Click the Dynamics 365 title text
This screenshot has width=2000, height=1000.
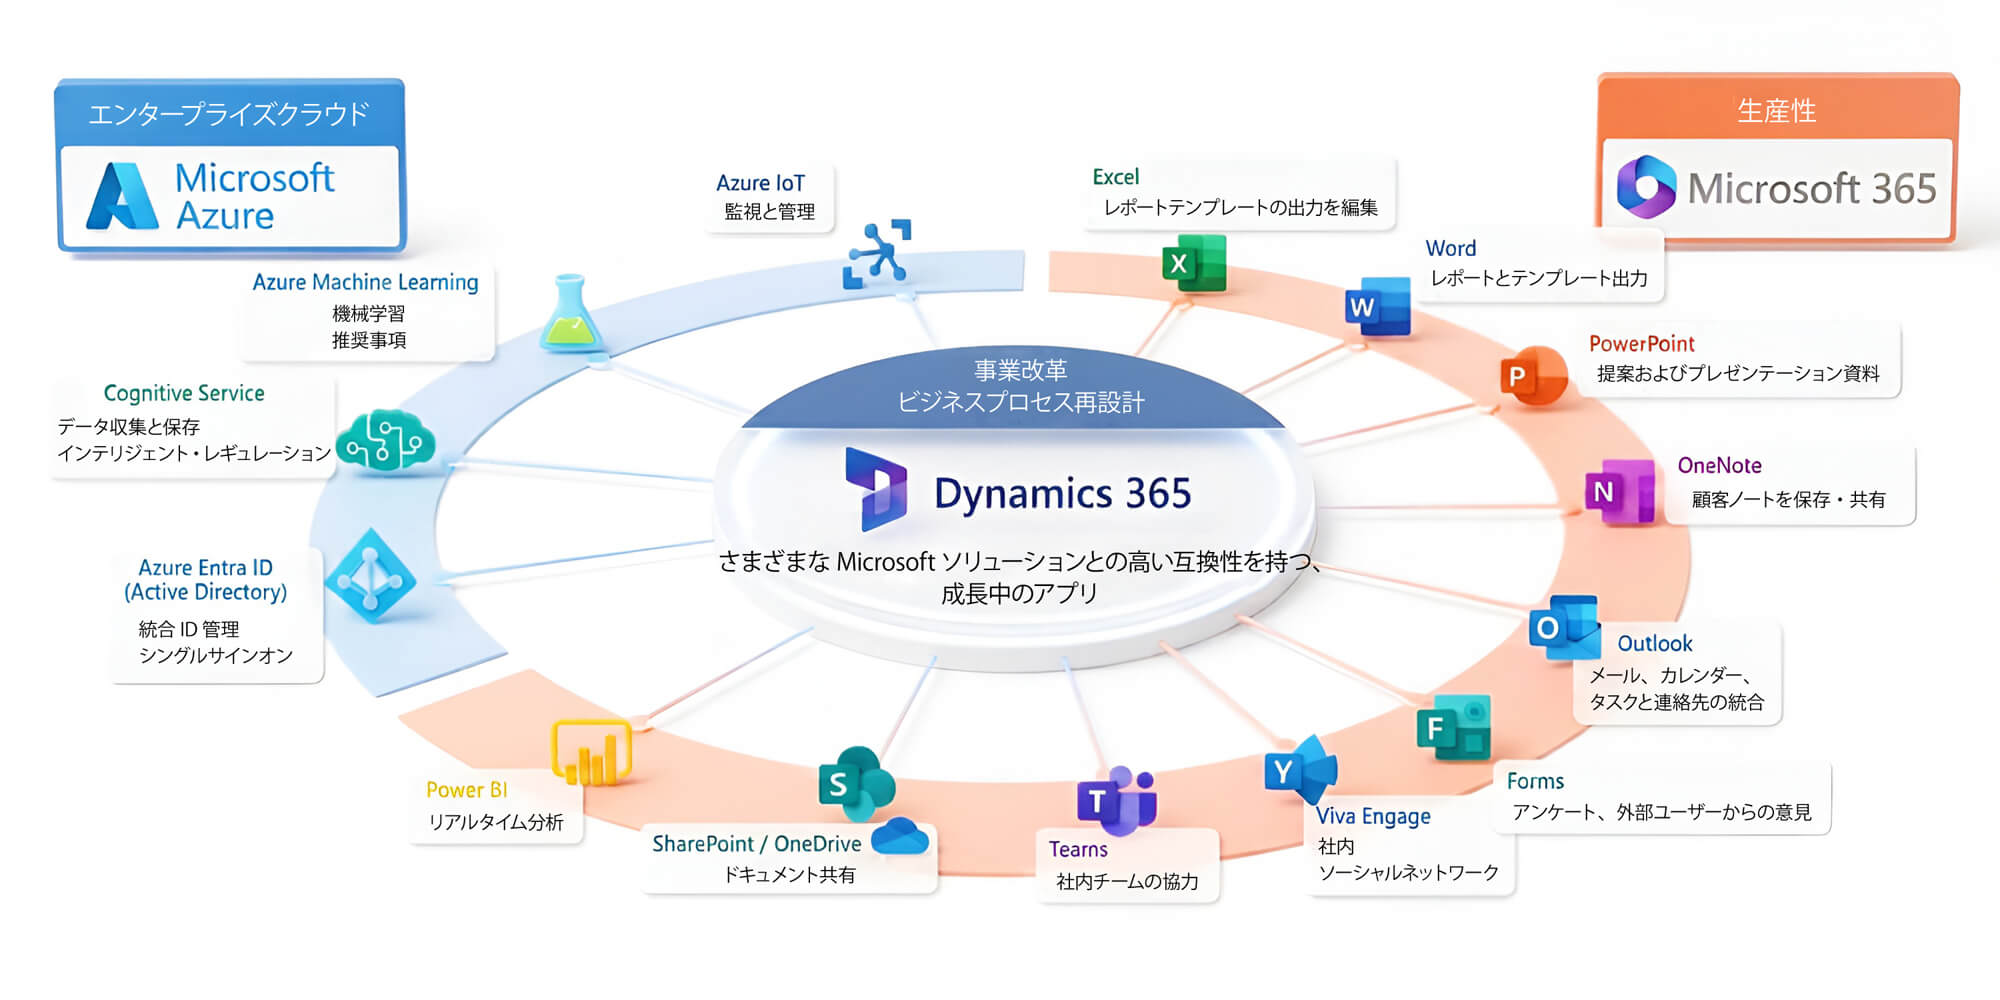(x=1062, y=493)
